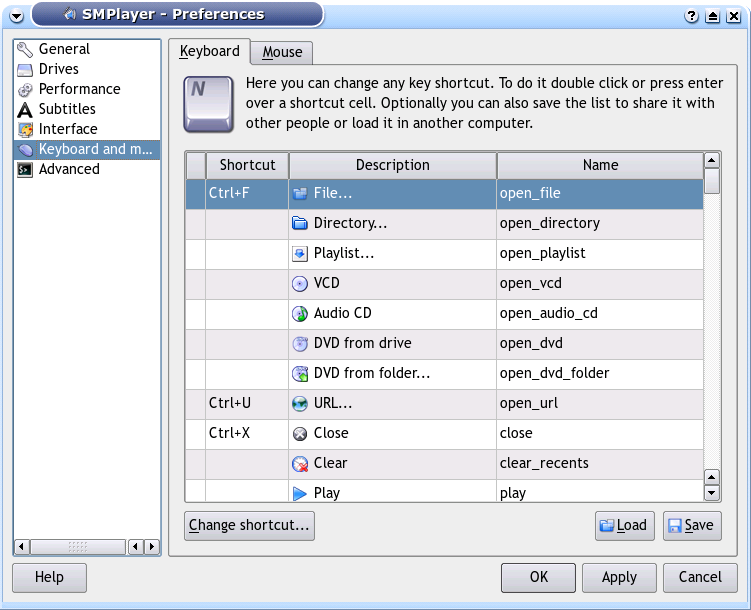Open the Interface preferences section
The image size is (751, 610).
click(87, 129)
